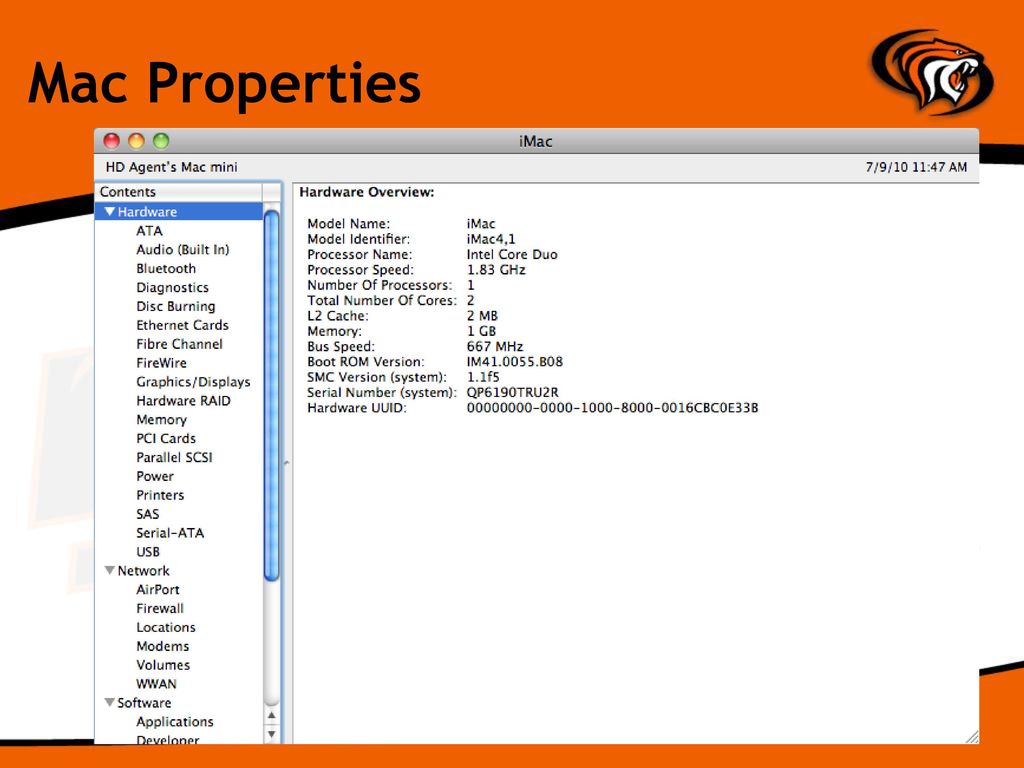
Task: Click the 7/9/10 11:47 AM timestamp
Action: [x=916, y=167]
